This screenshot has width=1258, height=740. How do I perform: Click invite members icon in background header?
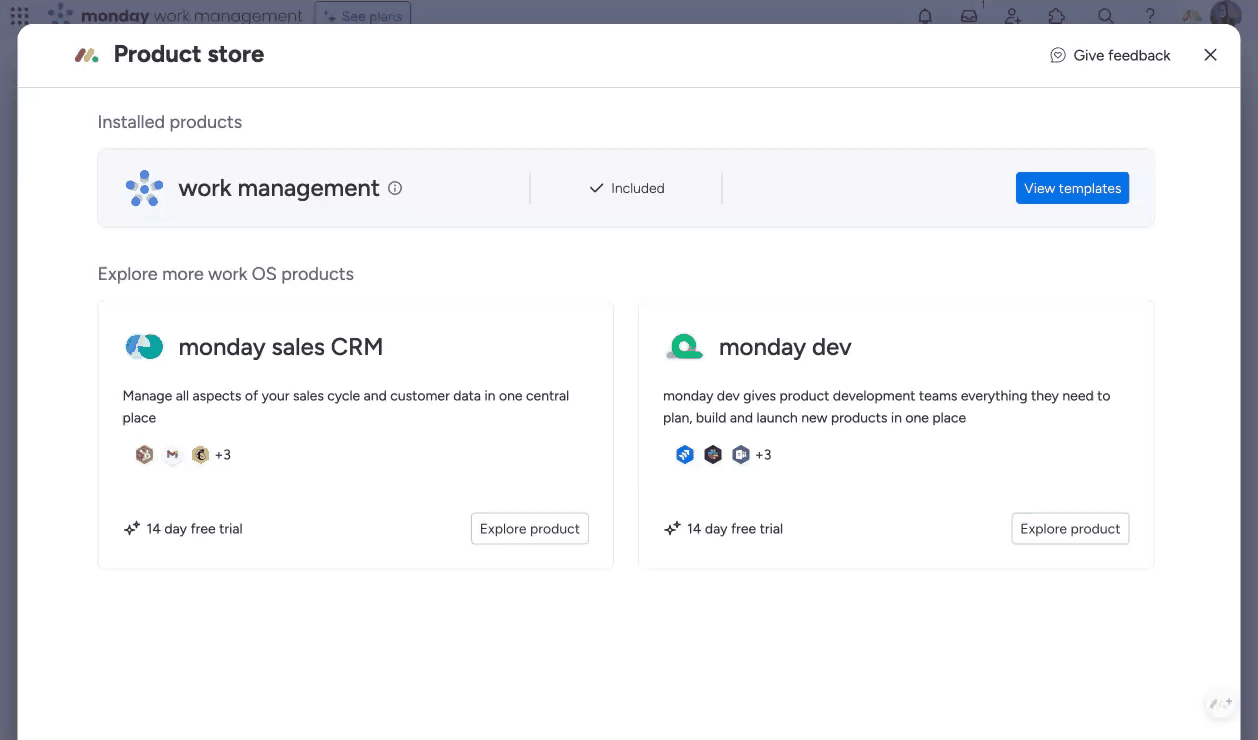click(1013, 16)
